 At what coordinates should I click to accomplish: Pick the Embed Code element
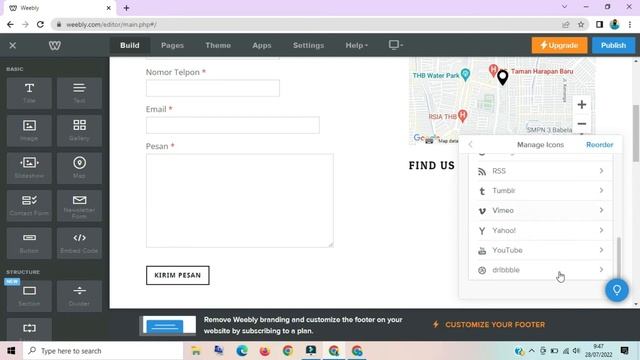[79, 243]
